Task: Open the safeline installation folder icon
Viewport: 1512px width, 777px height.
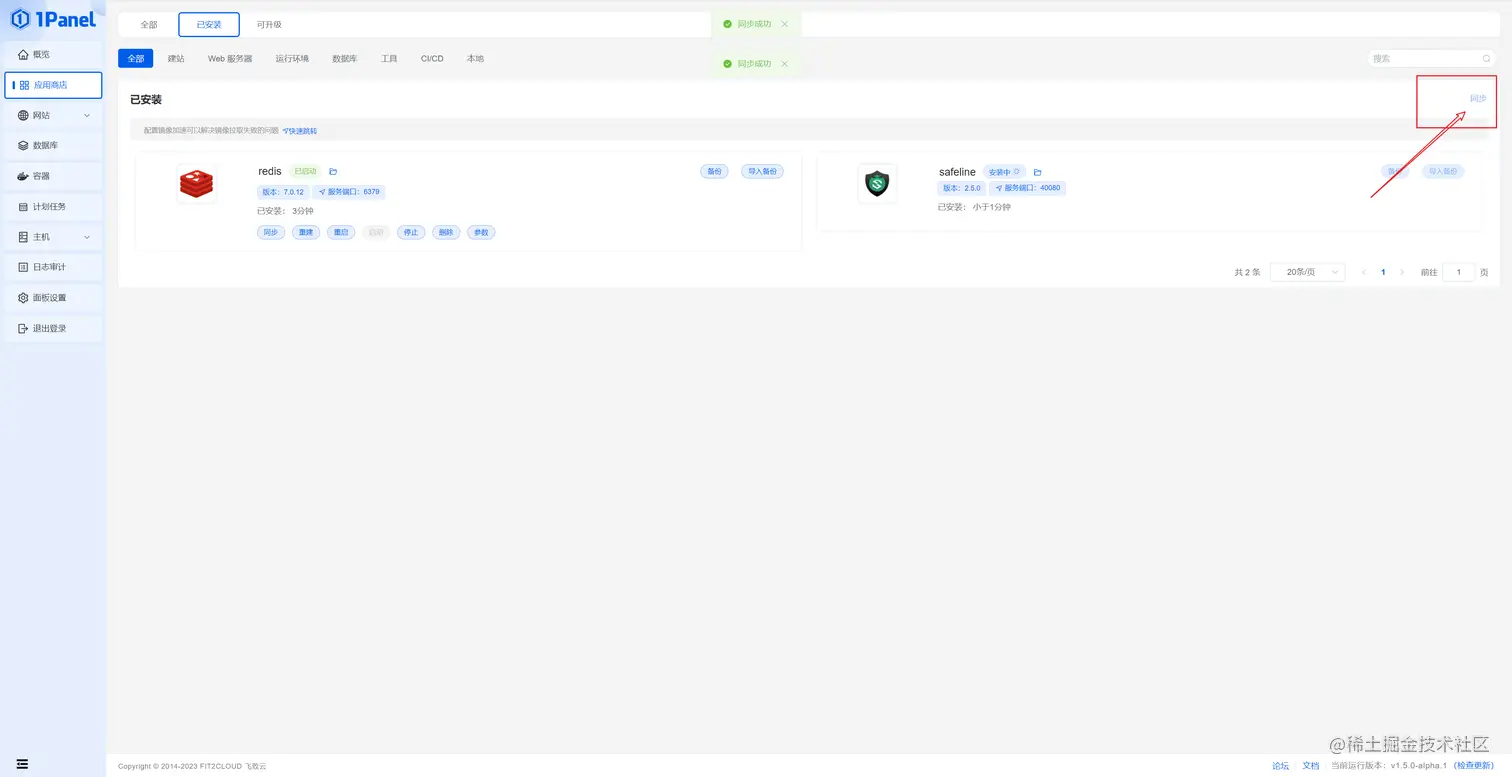Action: tap(1037, 172)
